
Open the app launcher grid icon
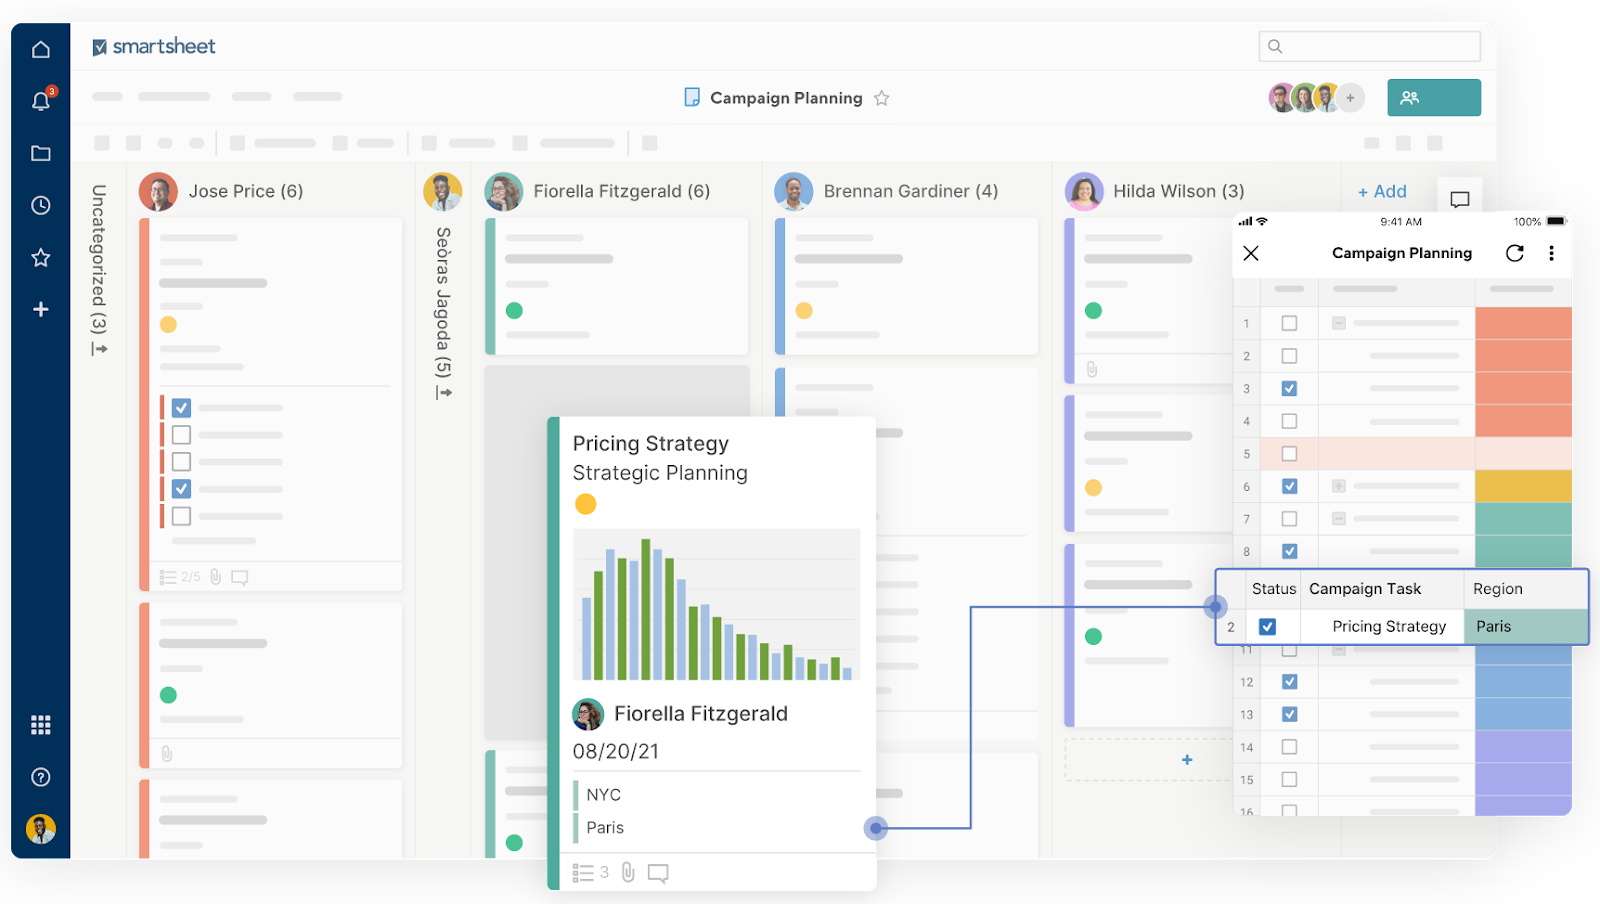pos(40,724)
